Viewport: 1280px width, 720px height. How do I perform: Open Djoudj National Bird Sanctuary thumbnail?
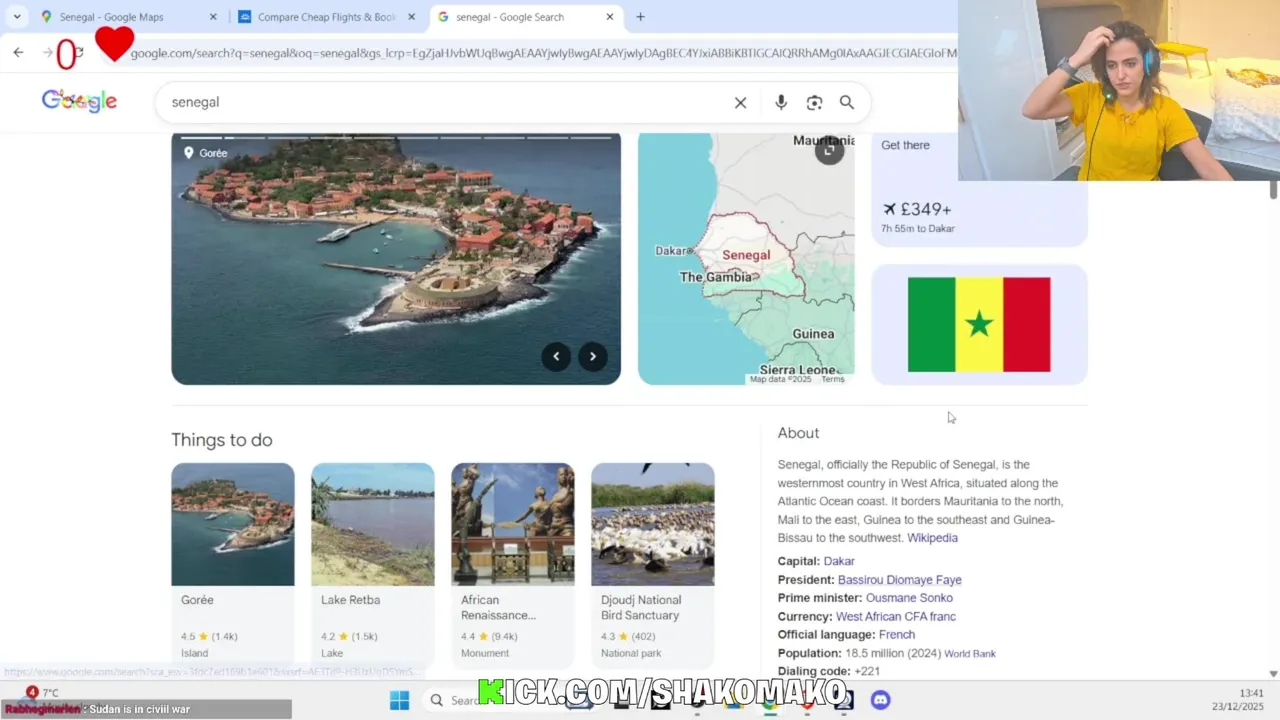[x=653, y=524]
